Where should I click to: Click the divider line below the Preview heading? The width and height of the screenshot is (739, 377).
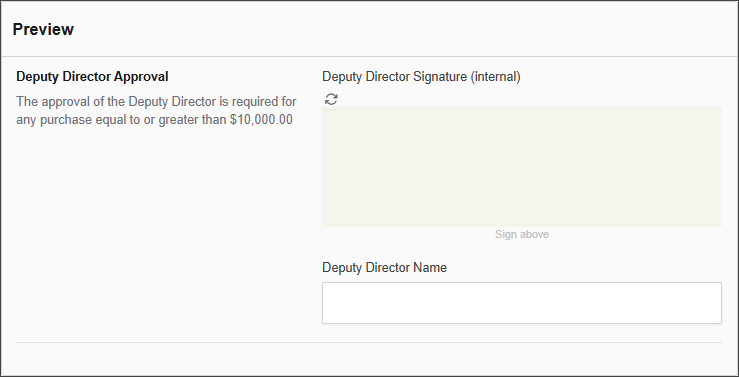(x=370, y=57)
